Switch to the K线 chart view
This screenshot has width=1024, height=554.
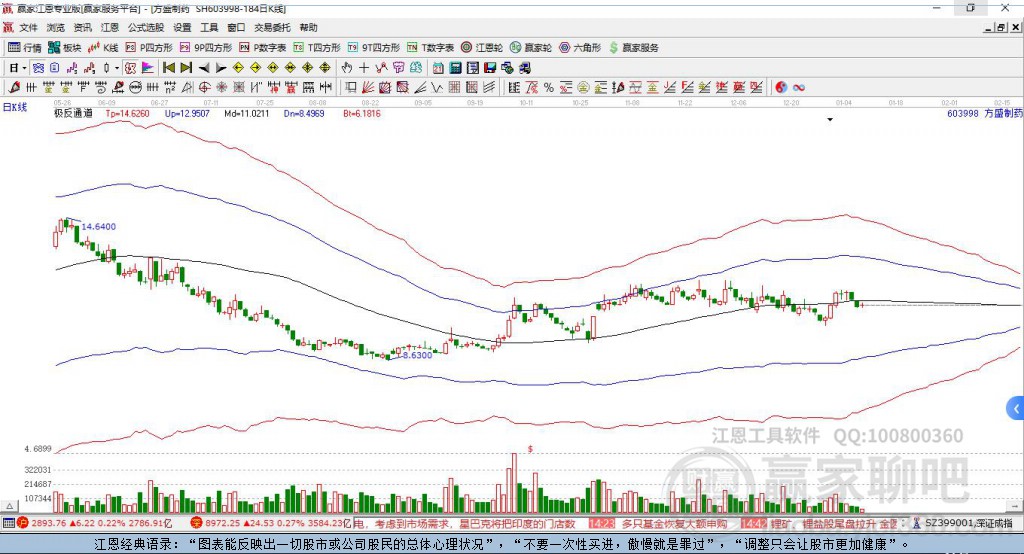click(x=103, y=48)
